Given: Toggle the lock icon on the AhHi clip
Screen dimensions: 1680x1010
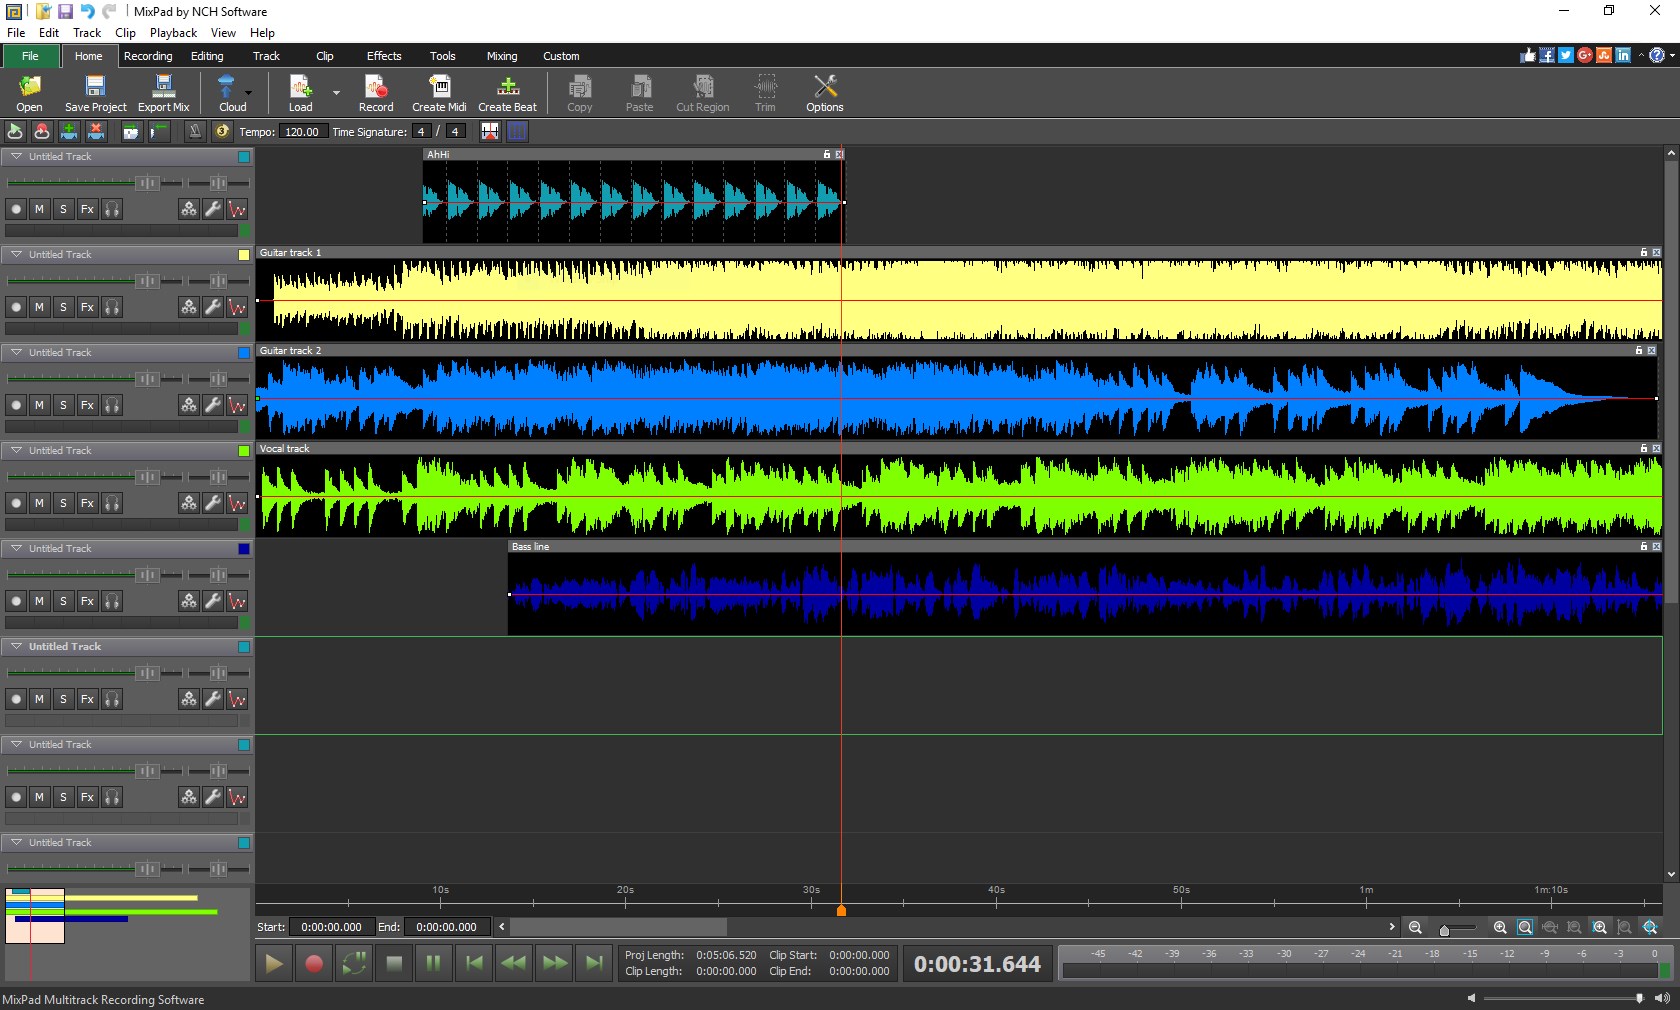Looking at the screenshot, I should [x=826, y=154].
